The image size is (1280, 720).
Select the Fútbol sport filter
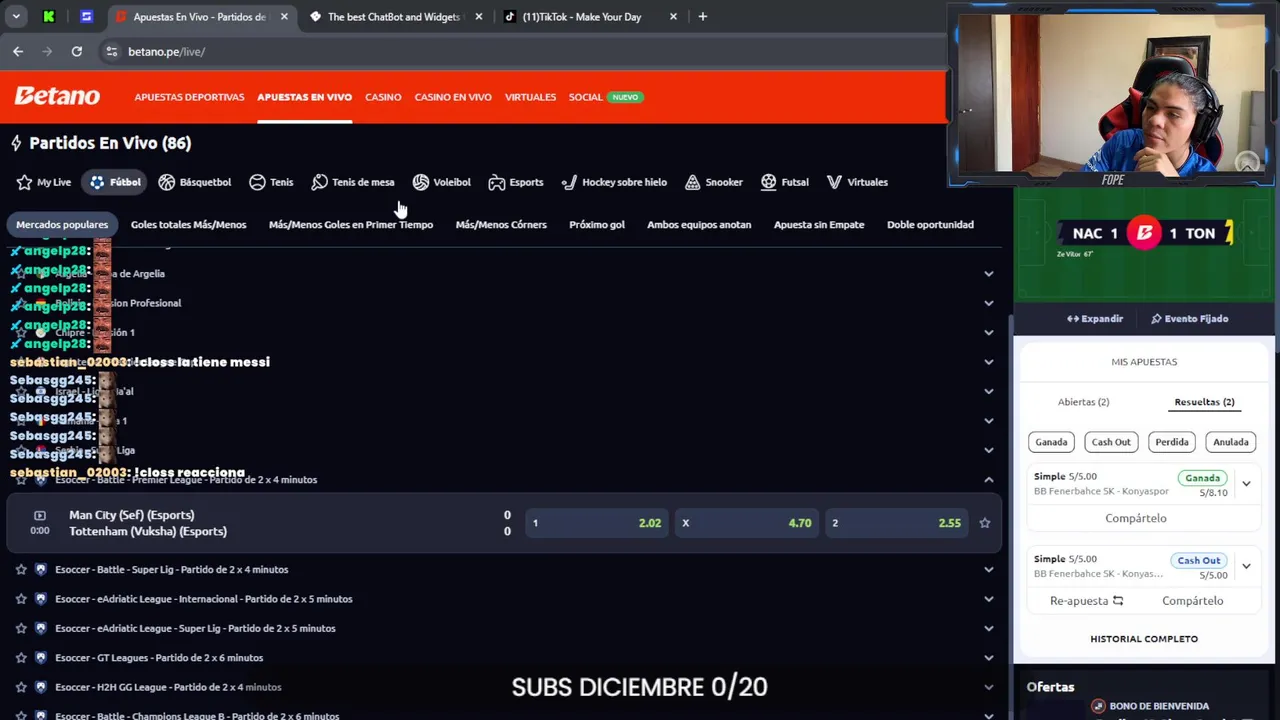[115, 182]
